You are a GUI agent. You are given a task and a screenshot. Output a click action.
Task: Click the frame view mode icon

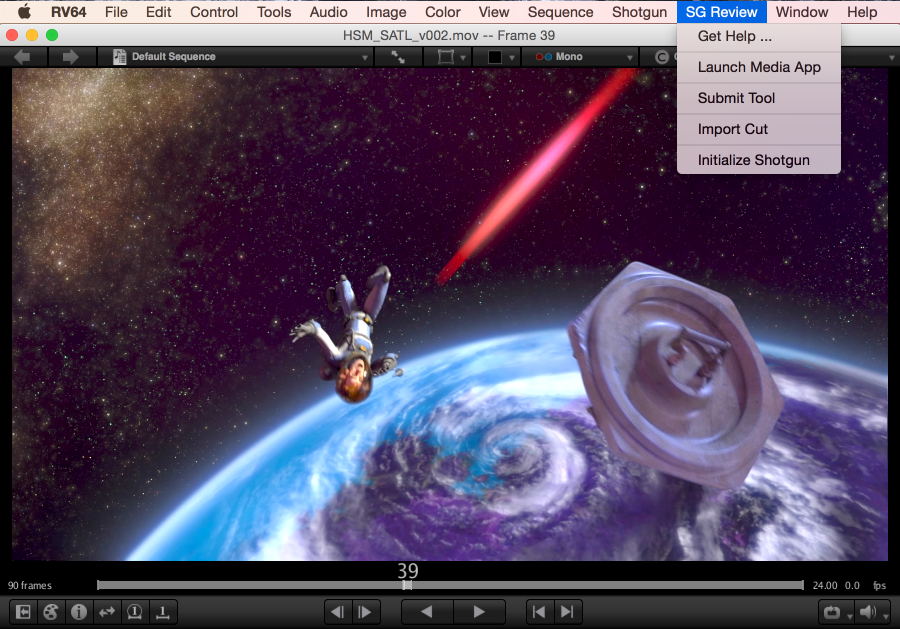[445, 57]
